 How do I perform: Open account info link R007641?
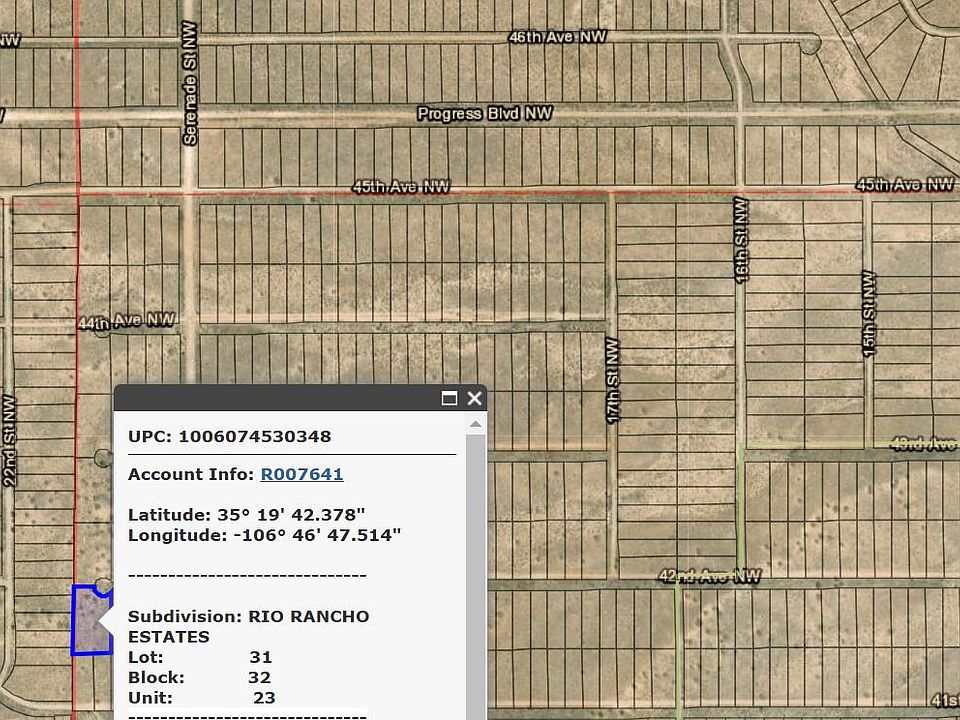pyautogui.click(x=302, y=474)
